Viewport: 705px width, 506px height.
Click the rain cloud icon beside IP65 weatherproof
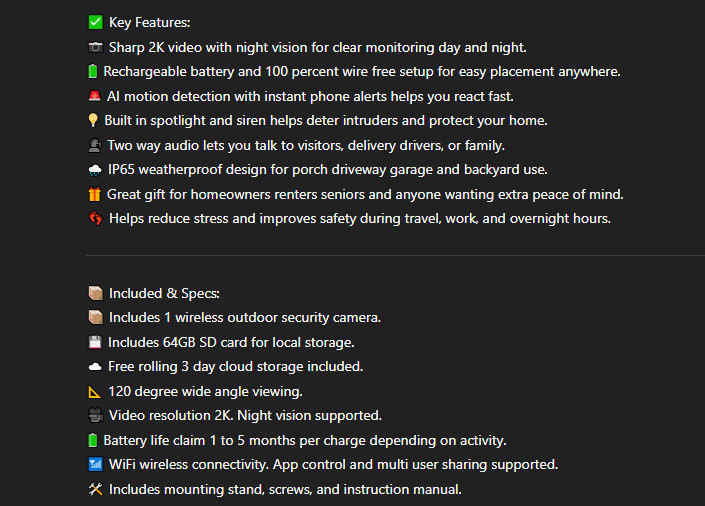pyautogui.click(x=95, y=170)
